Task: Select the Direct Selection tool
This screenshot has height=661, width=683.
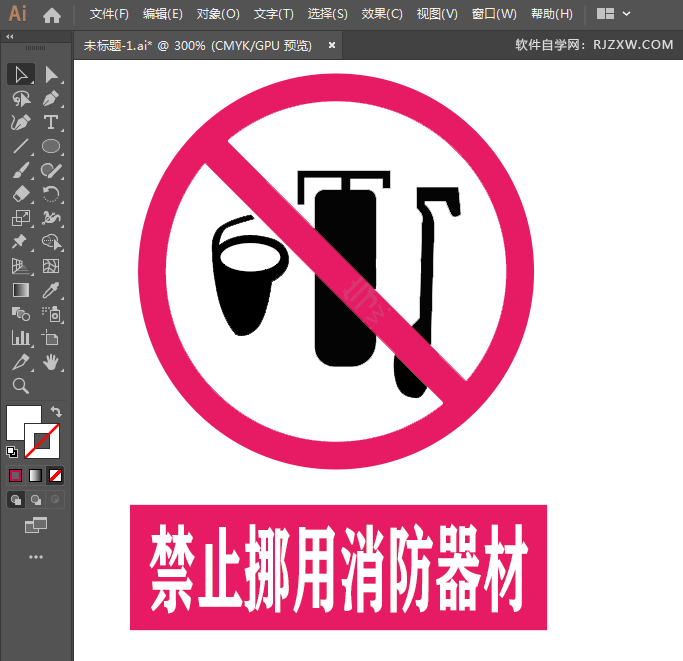Action: click(x=51, y=75)
